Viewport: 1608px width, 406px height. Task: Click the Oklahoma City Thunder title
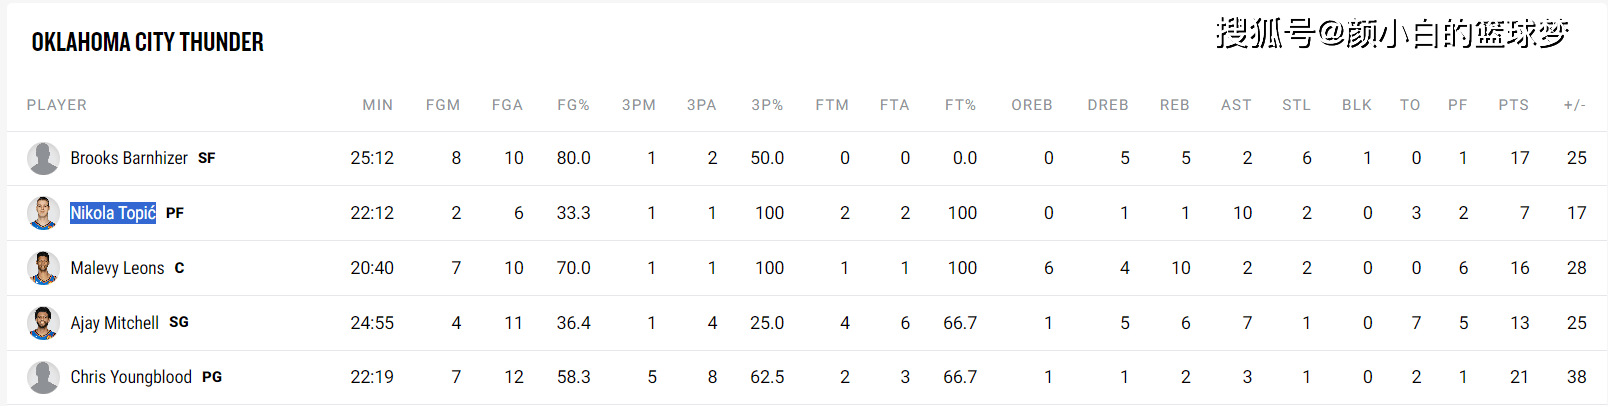(148, 42)
